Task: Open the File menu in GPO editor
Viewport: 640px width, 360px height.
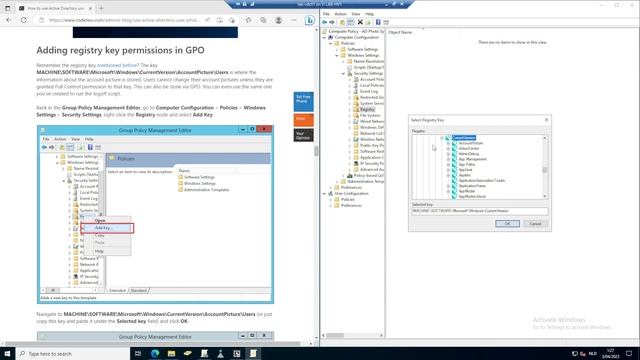Action: [326, 14]
